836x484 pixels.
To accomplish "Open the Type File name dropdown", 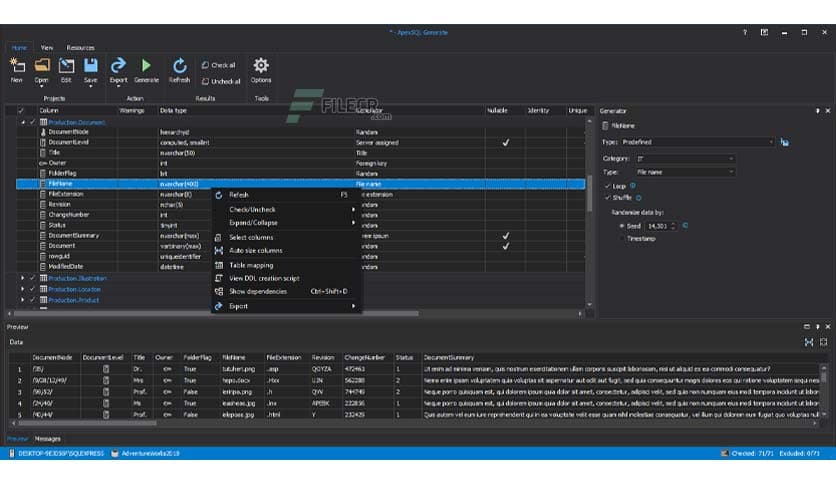I will click(x=685, y=172).
